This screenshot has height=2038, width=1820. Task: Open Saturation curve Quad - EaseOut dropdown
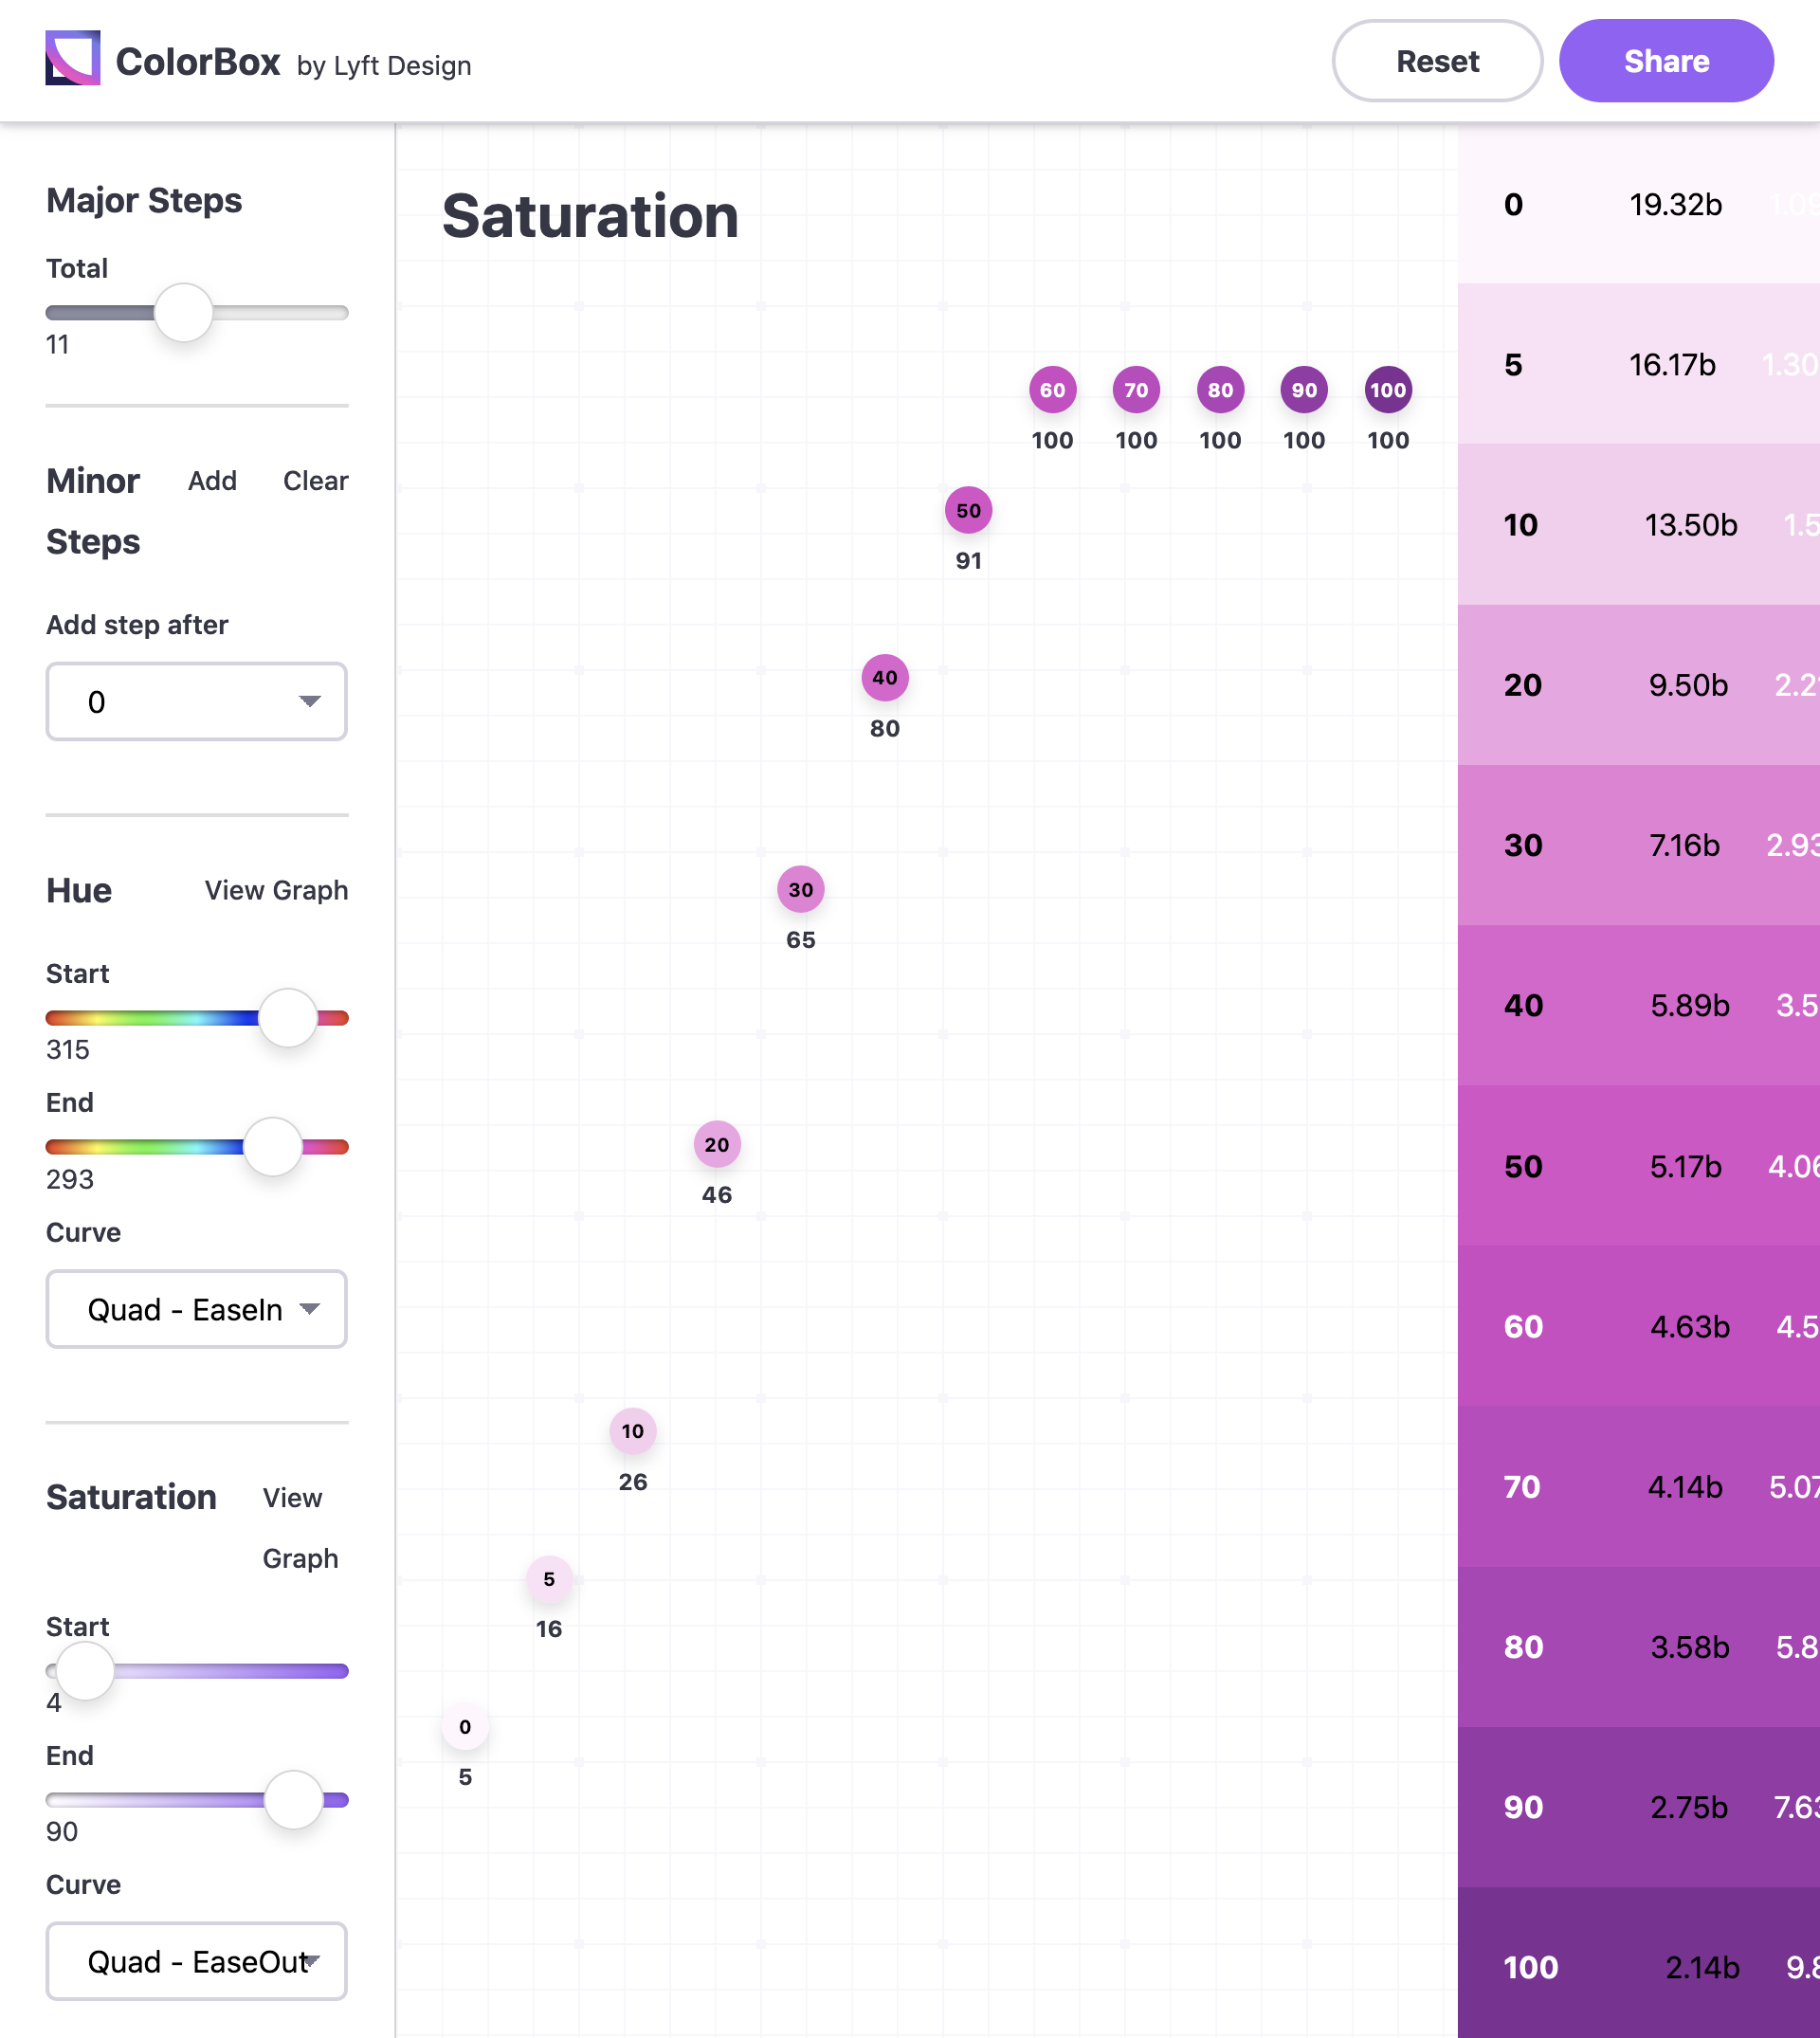click(x=196, y=1961)
